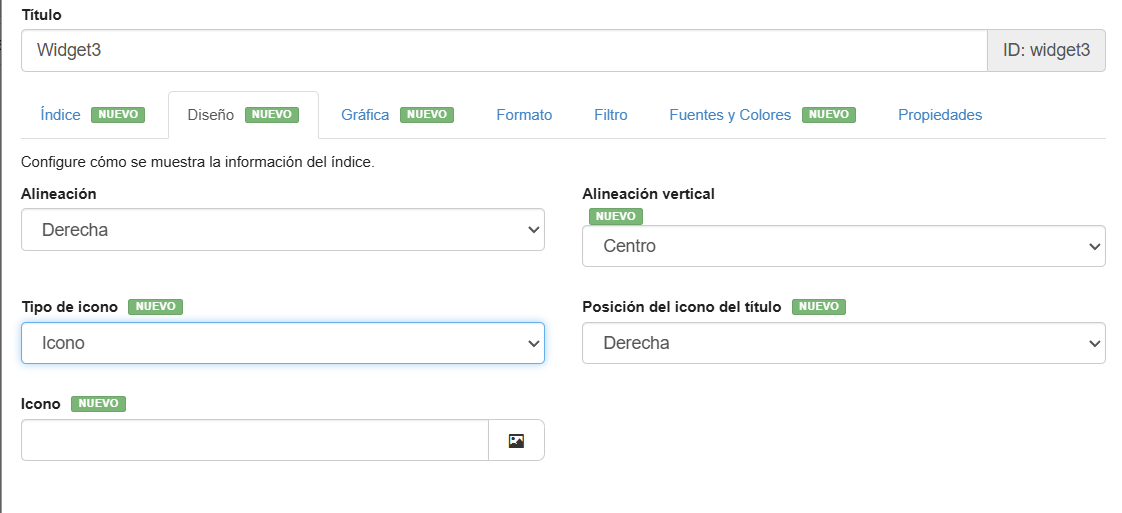Select the Diseño tab

(211, 115)
